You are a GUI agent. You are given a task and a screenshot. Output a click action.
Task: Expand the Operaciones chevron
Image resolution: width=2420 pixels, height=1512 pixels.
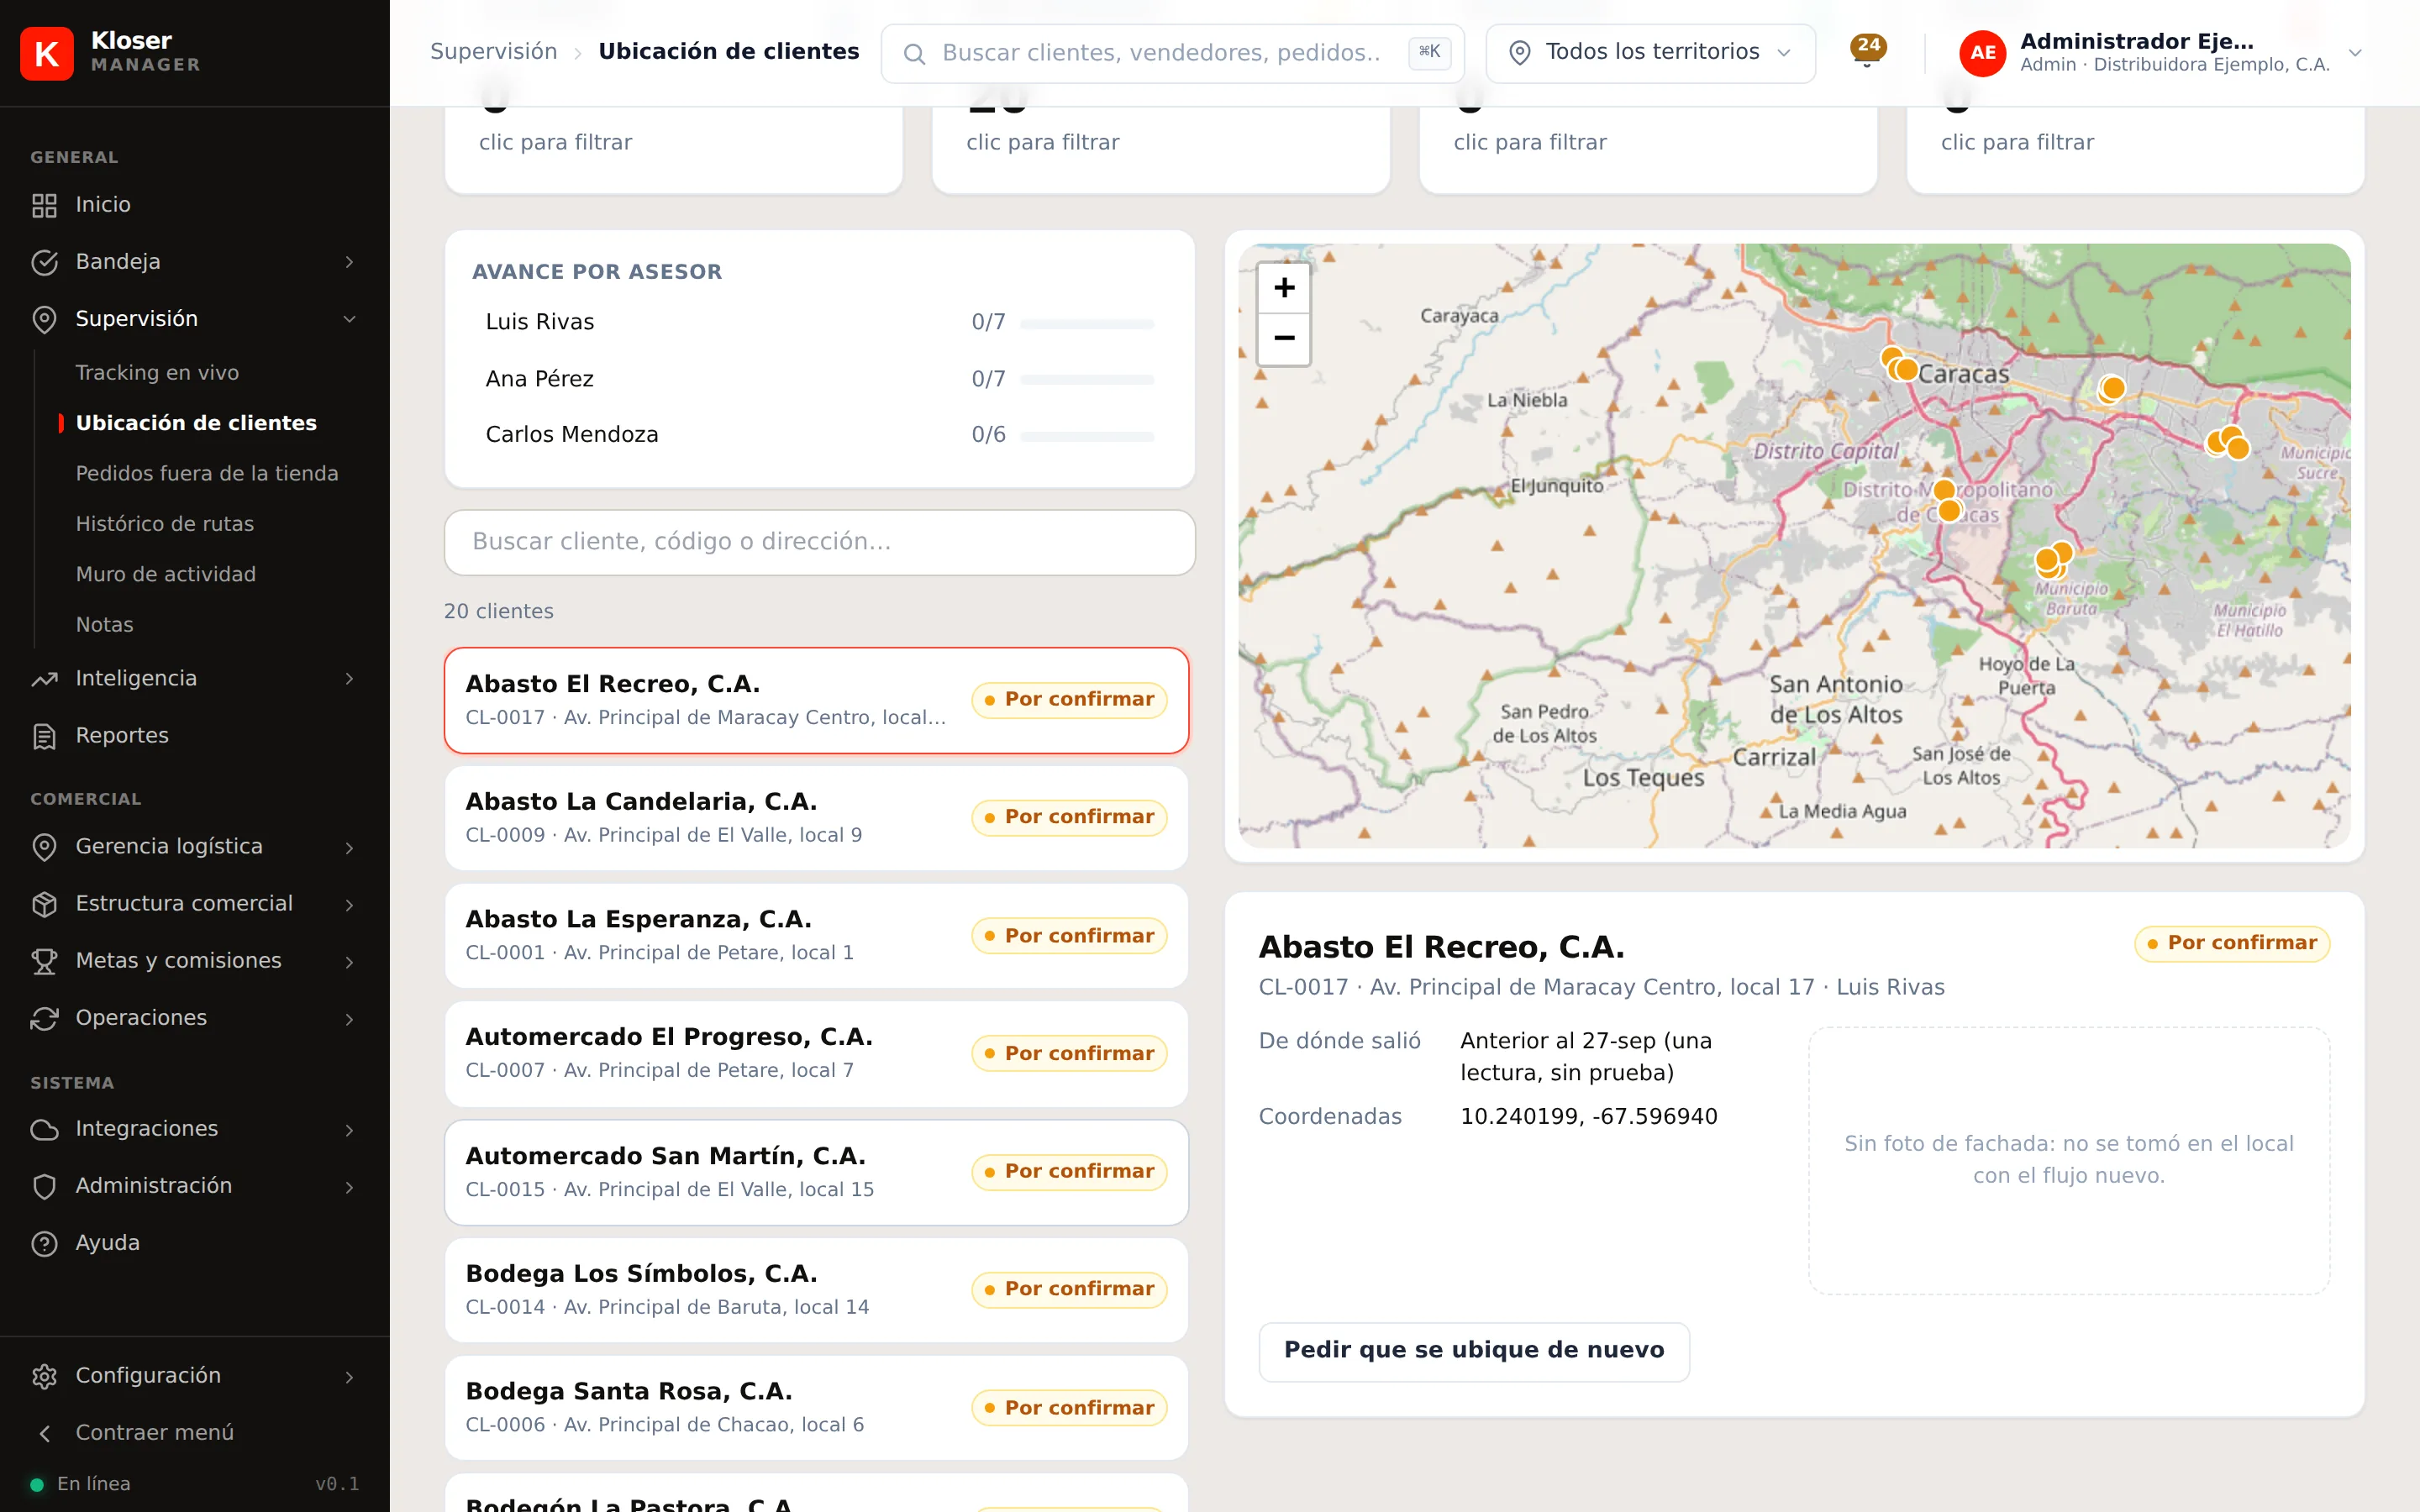[x=349, y=1018]
